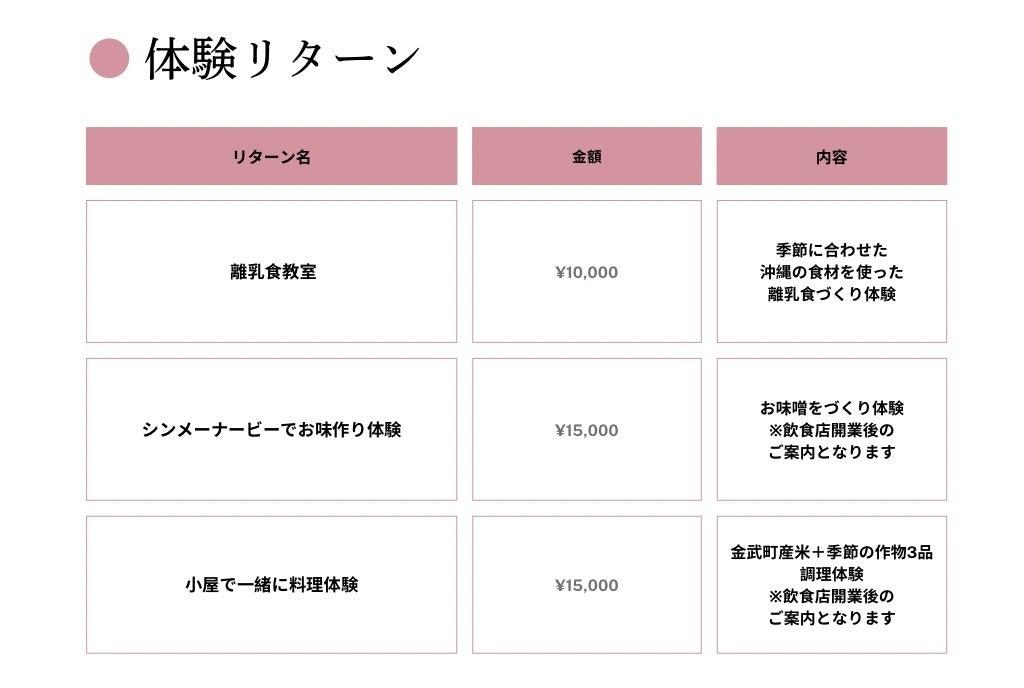
Task: Select the シンメーナービーでお味作り体験 cell
Action: click(271, 430)
